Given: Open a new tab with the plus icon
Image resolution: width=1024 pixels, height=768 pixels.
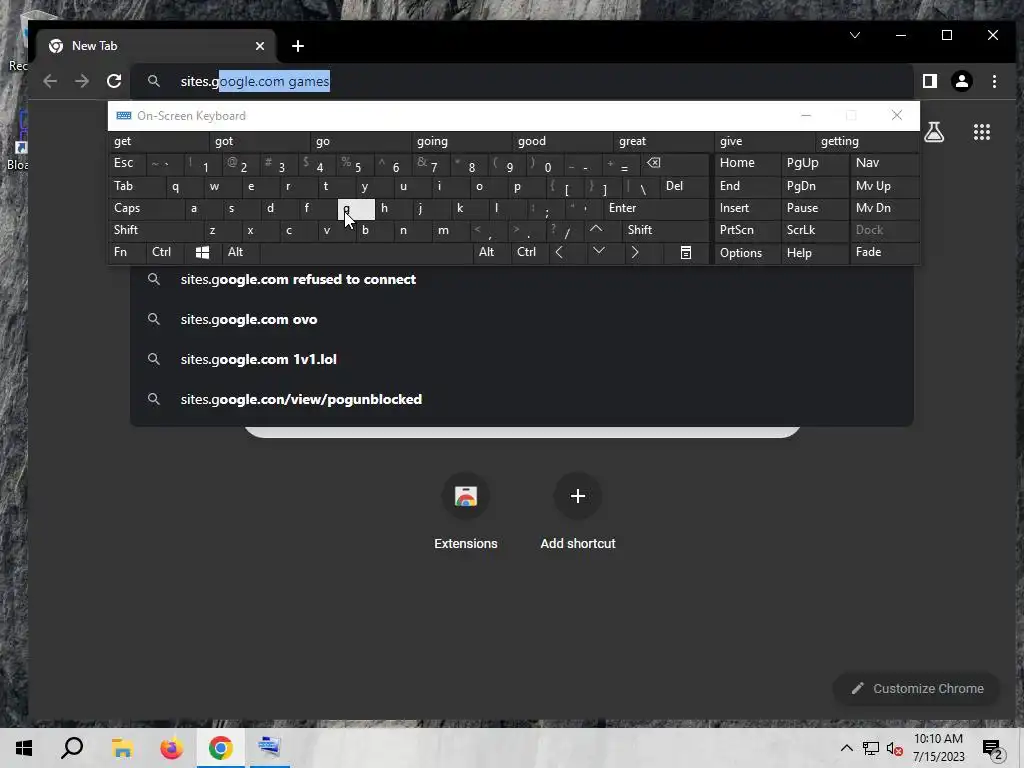Looking at the screenshot, I should (298, 46).
